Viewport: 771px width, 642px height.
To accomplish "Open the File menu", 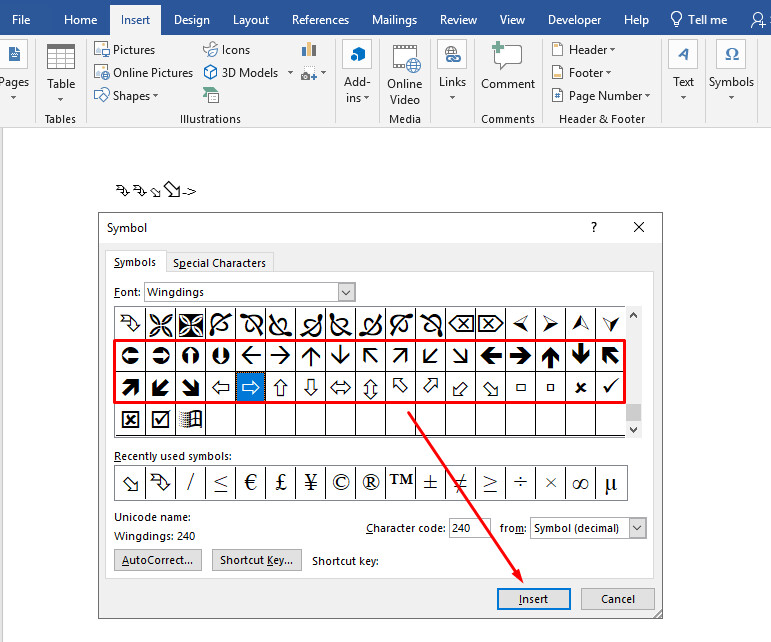I will (21, 20).
